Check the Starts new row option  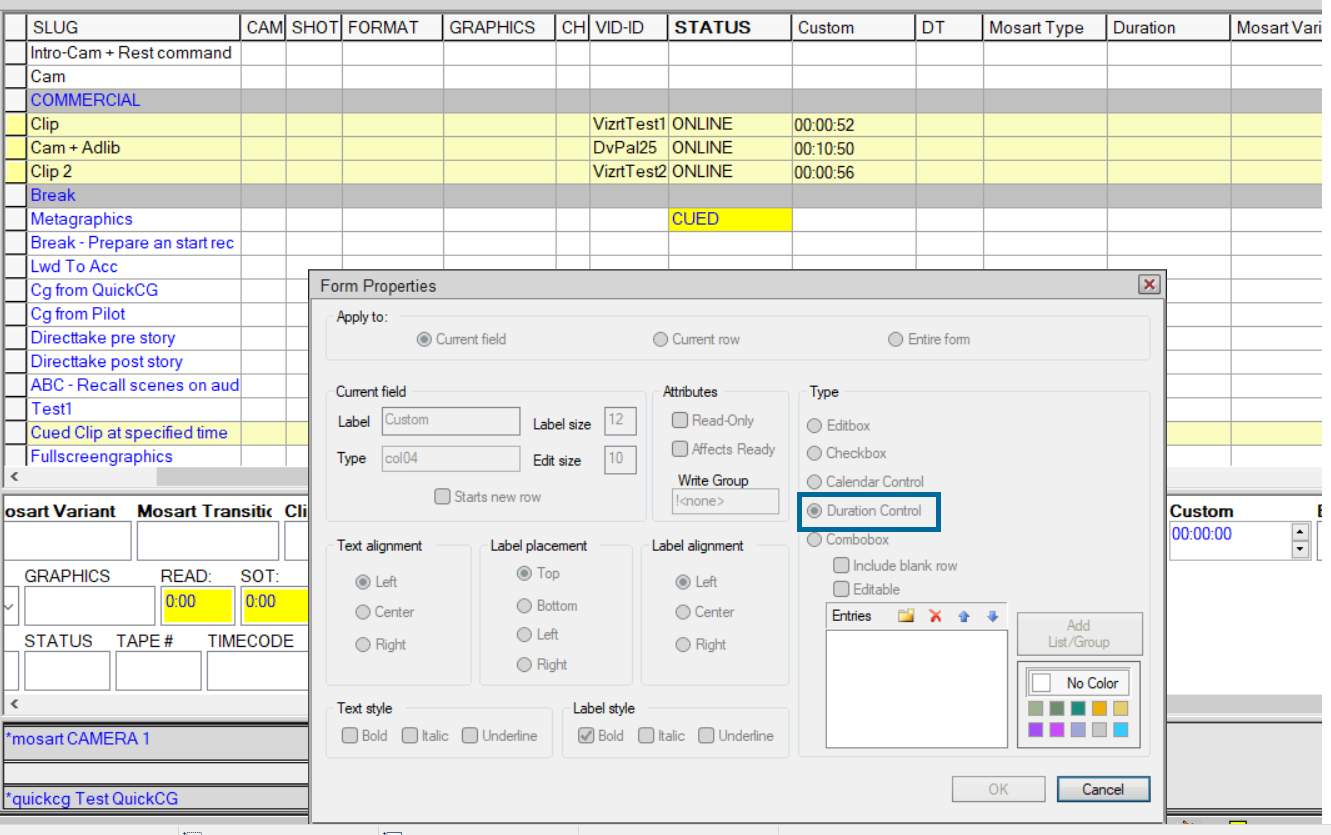point(442,497)
